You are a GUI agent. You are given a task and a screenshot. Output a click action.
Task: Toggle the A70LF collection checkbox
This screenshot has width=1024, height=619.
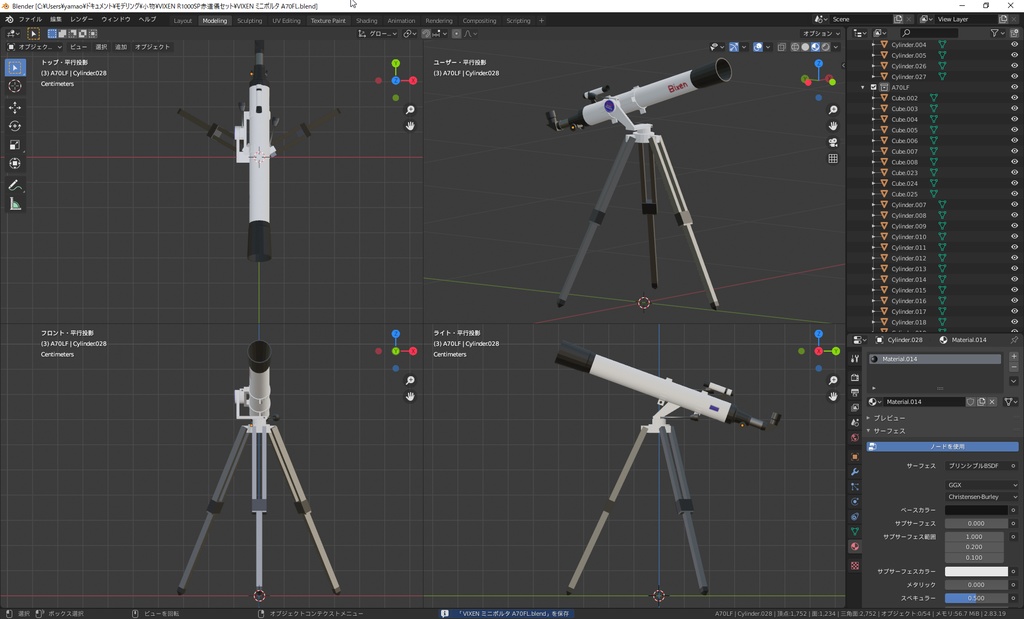point(873,87)
